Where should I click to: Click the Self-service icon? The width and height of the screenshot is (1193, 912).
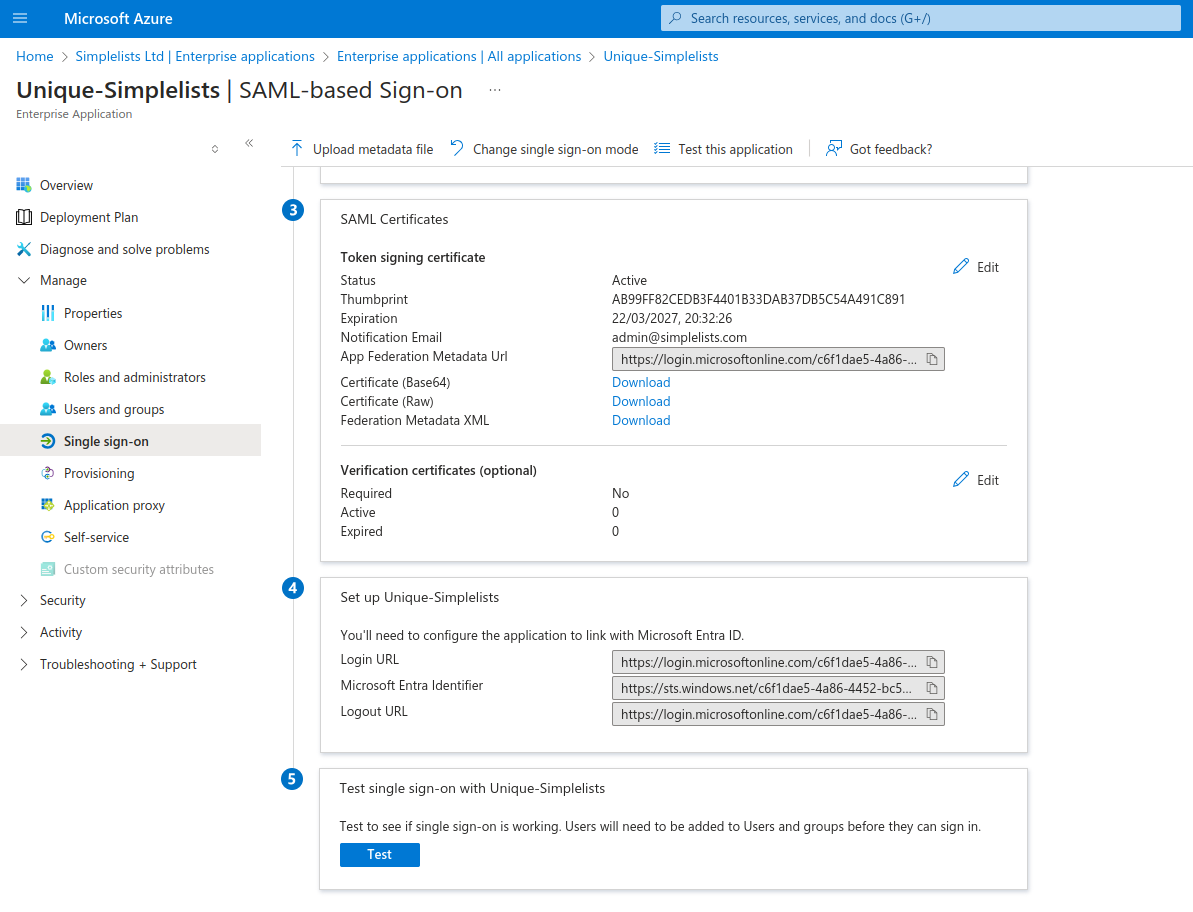48,536
